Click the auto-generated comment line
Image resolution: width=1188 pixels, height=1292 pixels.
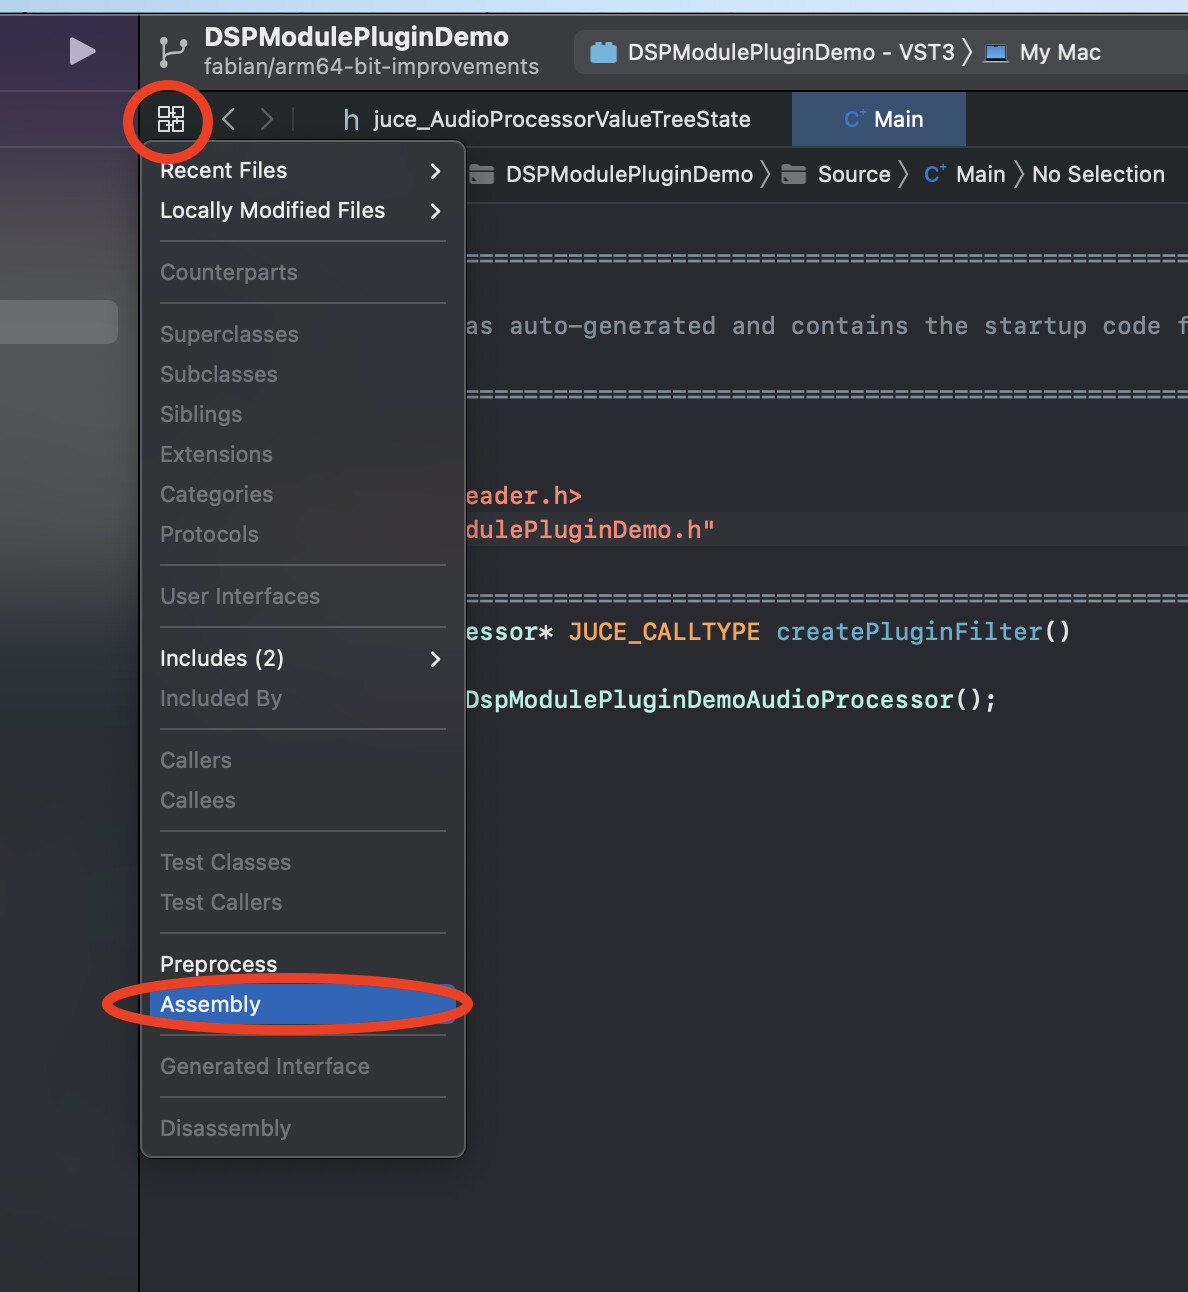(x=827, y=326)
